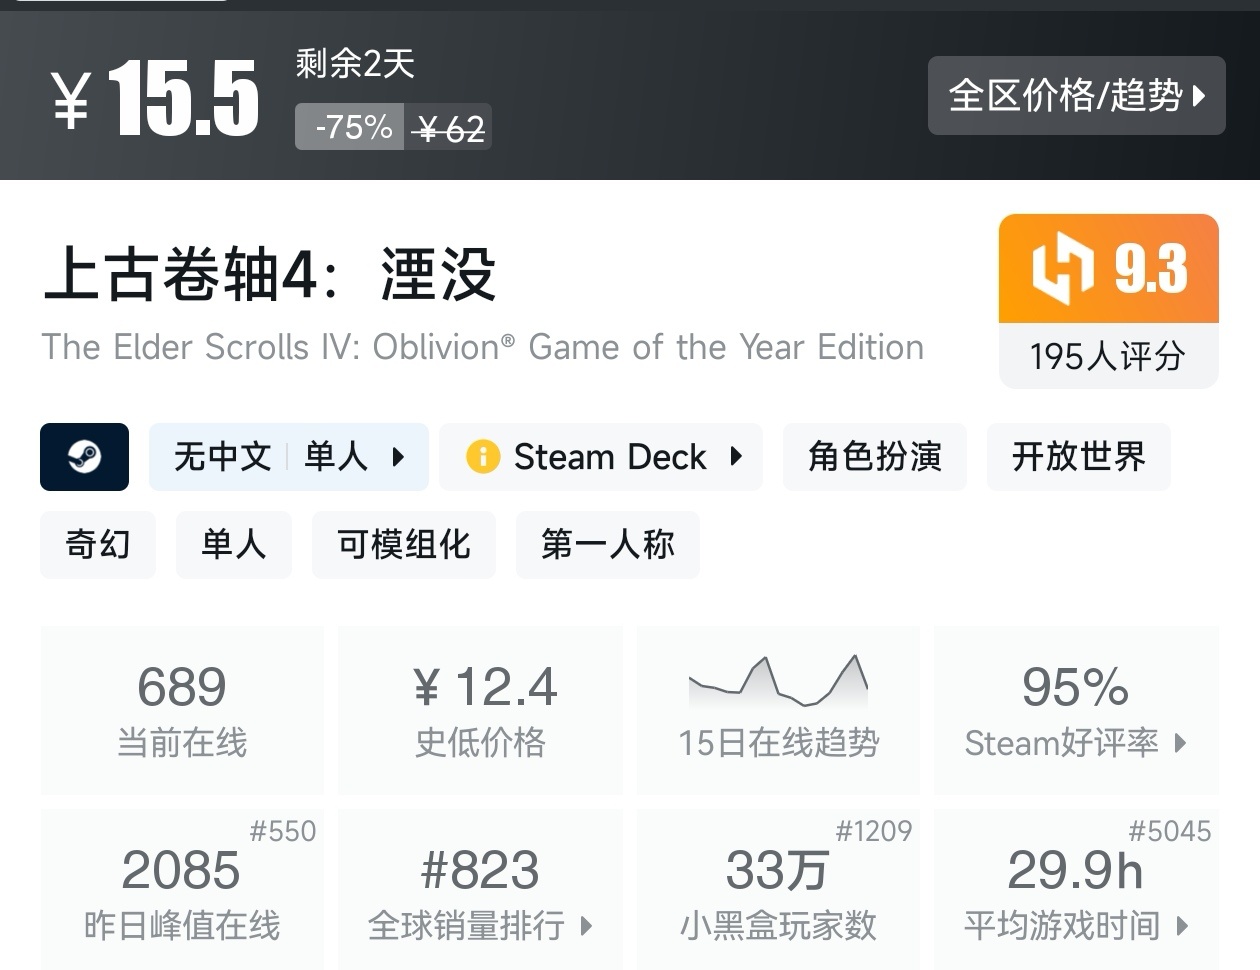This screenshot has height=970, width=1260.
Task: Click the Xiaoheihe score logo icon
Action: (1063, 268)
